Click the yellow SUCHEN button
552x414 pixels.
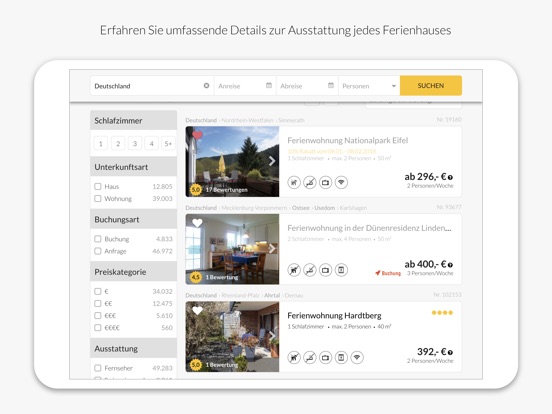[431, 86]
